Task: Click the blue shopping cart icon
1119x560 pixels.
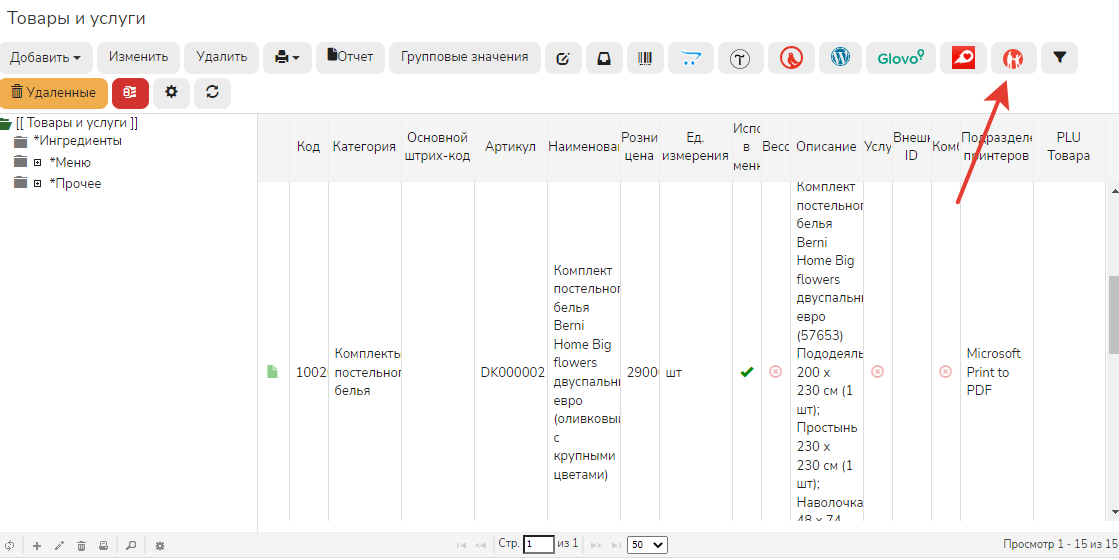Action: pos(690,58)
